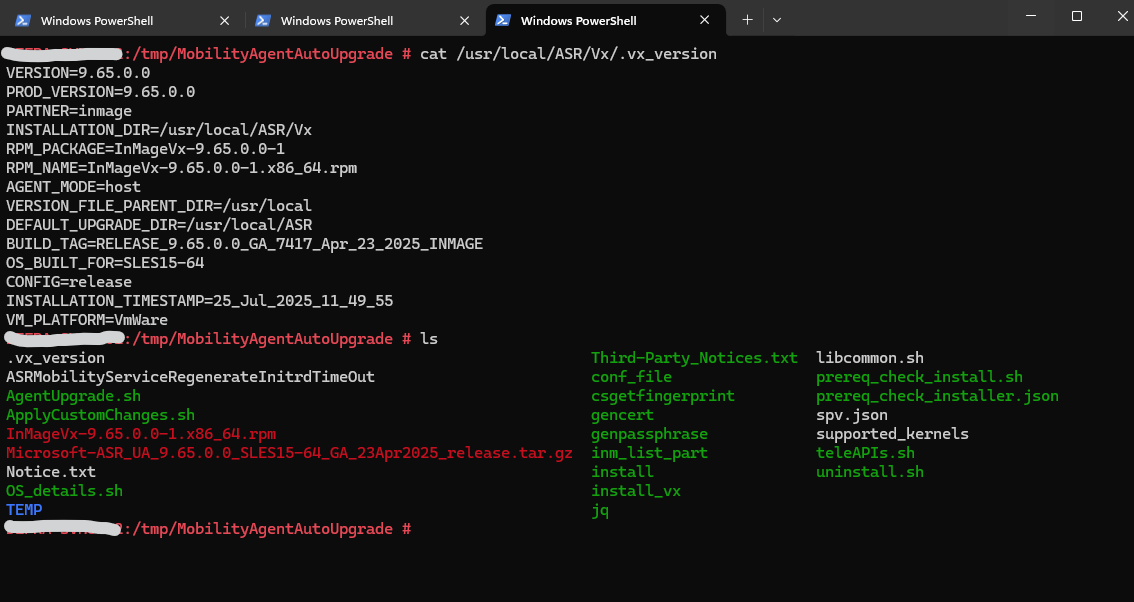Open the new tab profile dropdown

point(777,20)
